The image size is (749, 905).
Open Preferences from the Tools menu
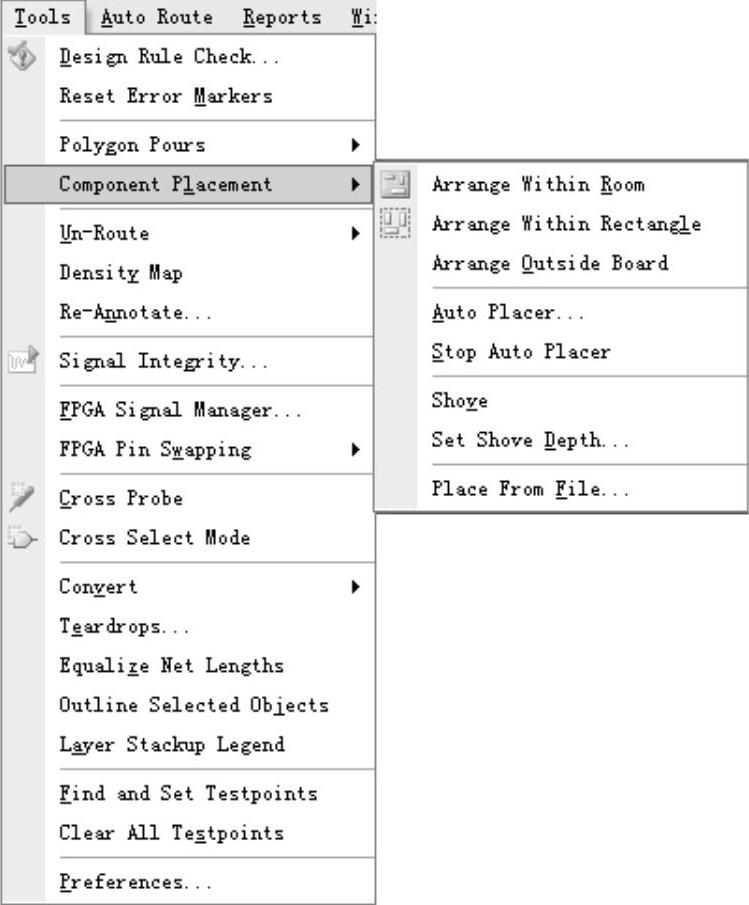click(x=135, y=882)
